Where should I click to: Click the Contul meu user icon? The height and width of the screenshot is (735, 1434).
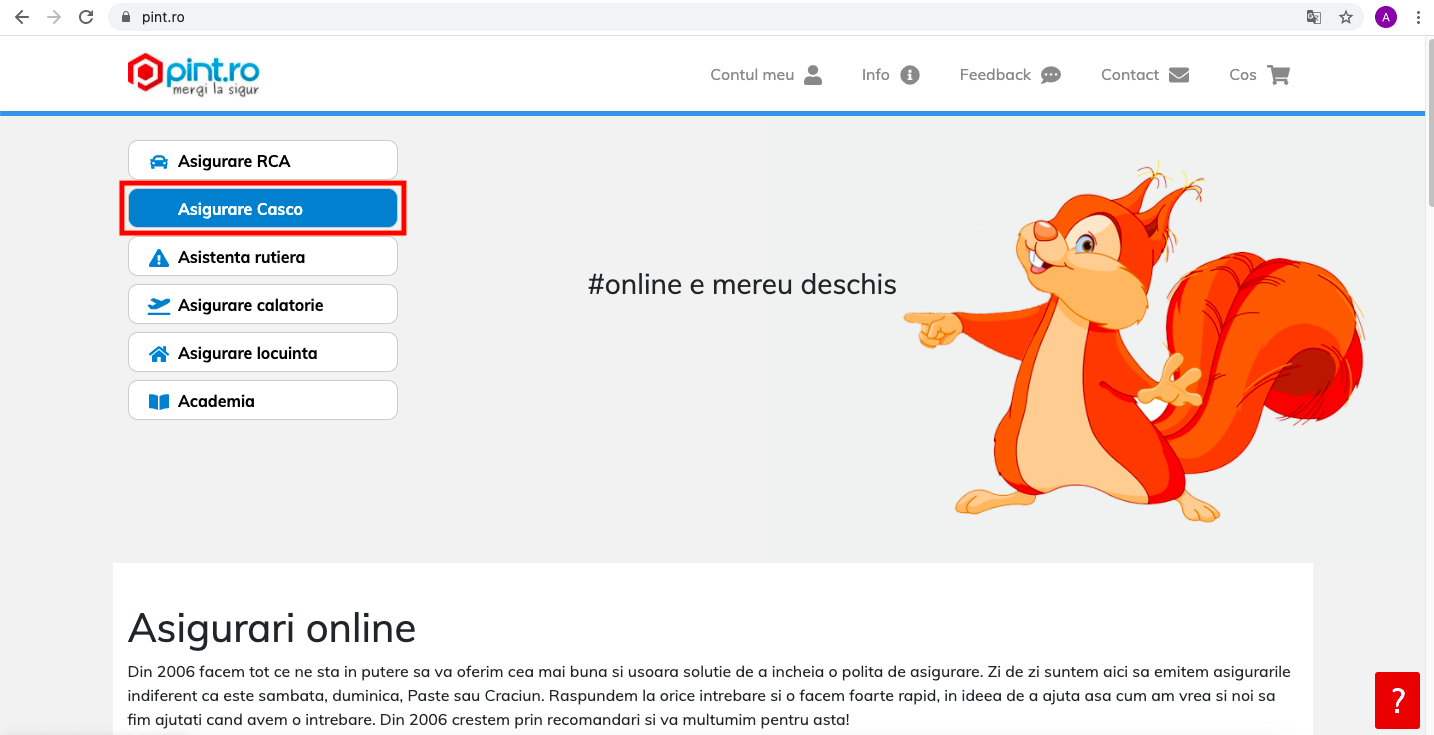pos(813,75)
